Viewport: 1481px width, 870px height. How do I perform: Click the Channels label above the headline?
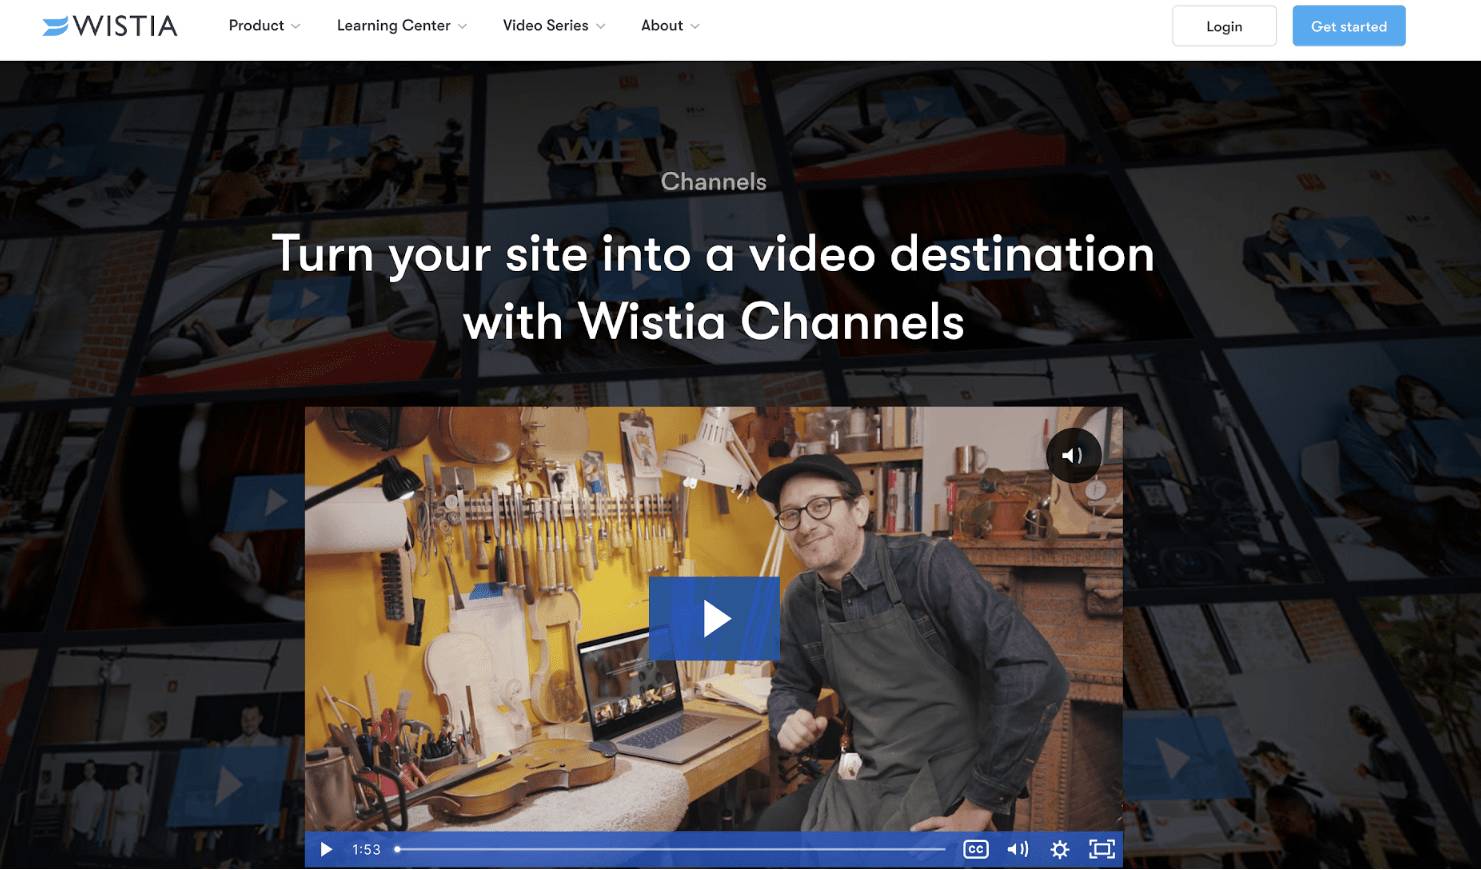[713, 182]
